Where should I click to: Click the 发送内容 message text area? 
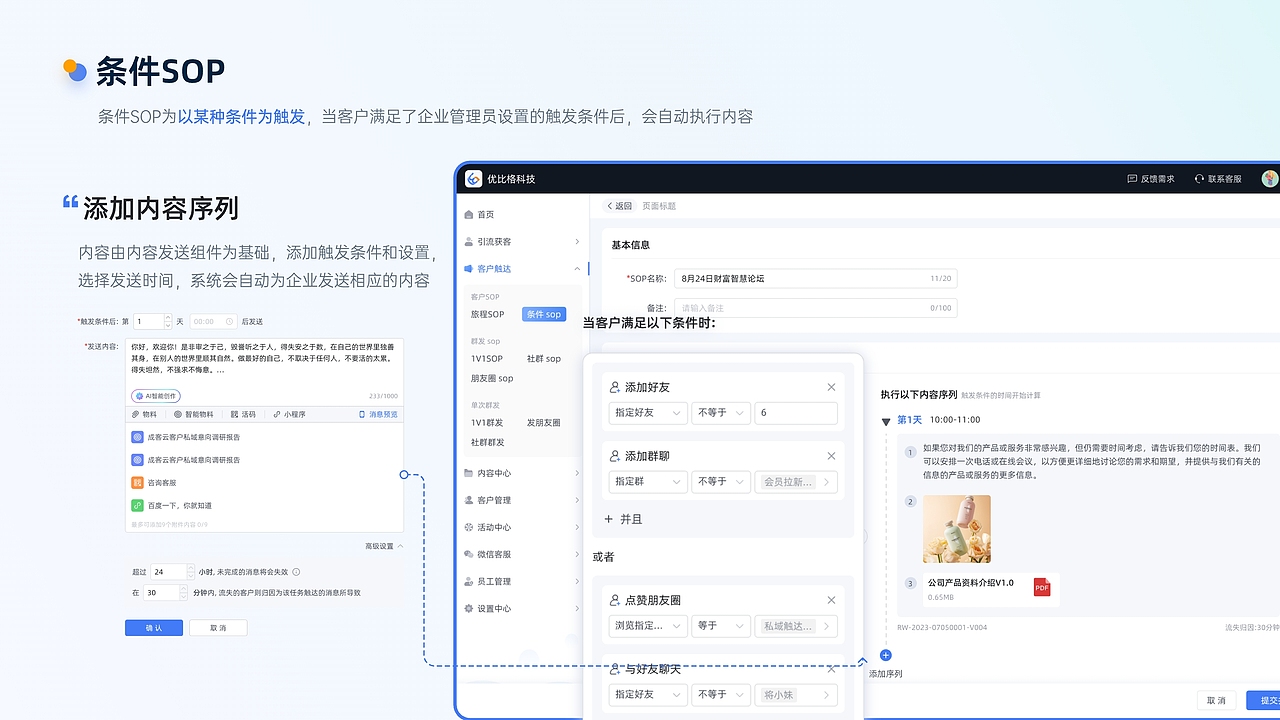tap(265, 361)
